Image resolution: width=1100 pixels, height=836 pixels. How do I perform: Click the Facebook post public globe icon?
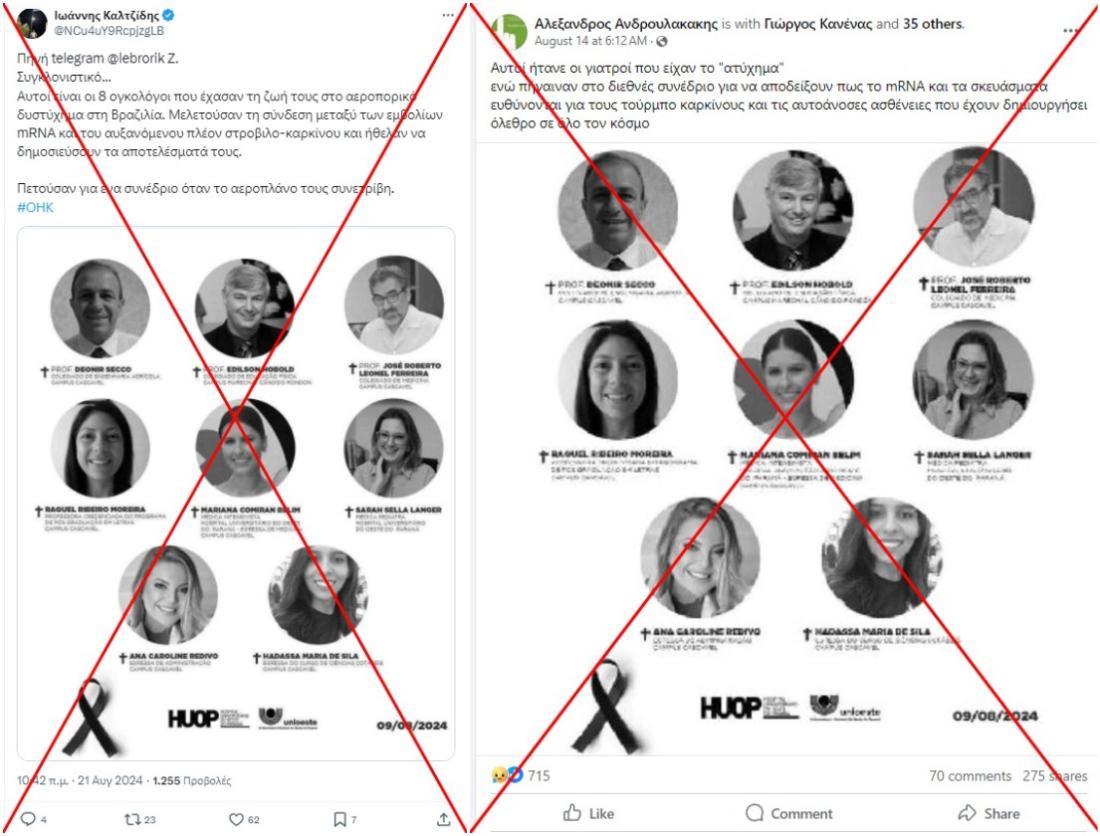pyautogui.click(x=662, y=41)
